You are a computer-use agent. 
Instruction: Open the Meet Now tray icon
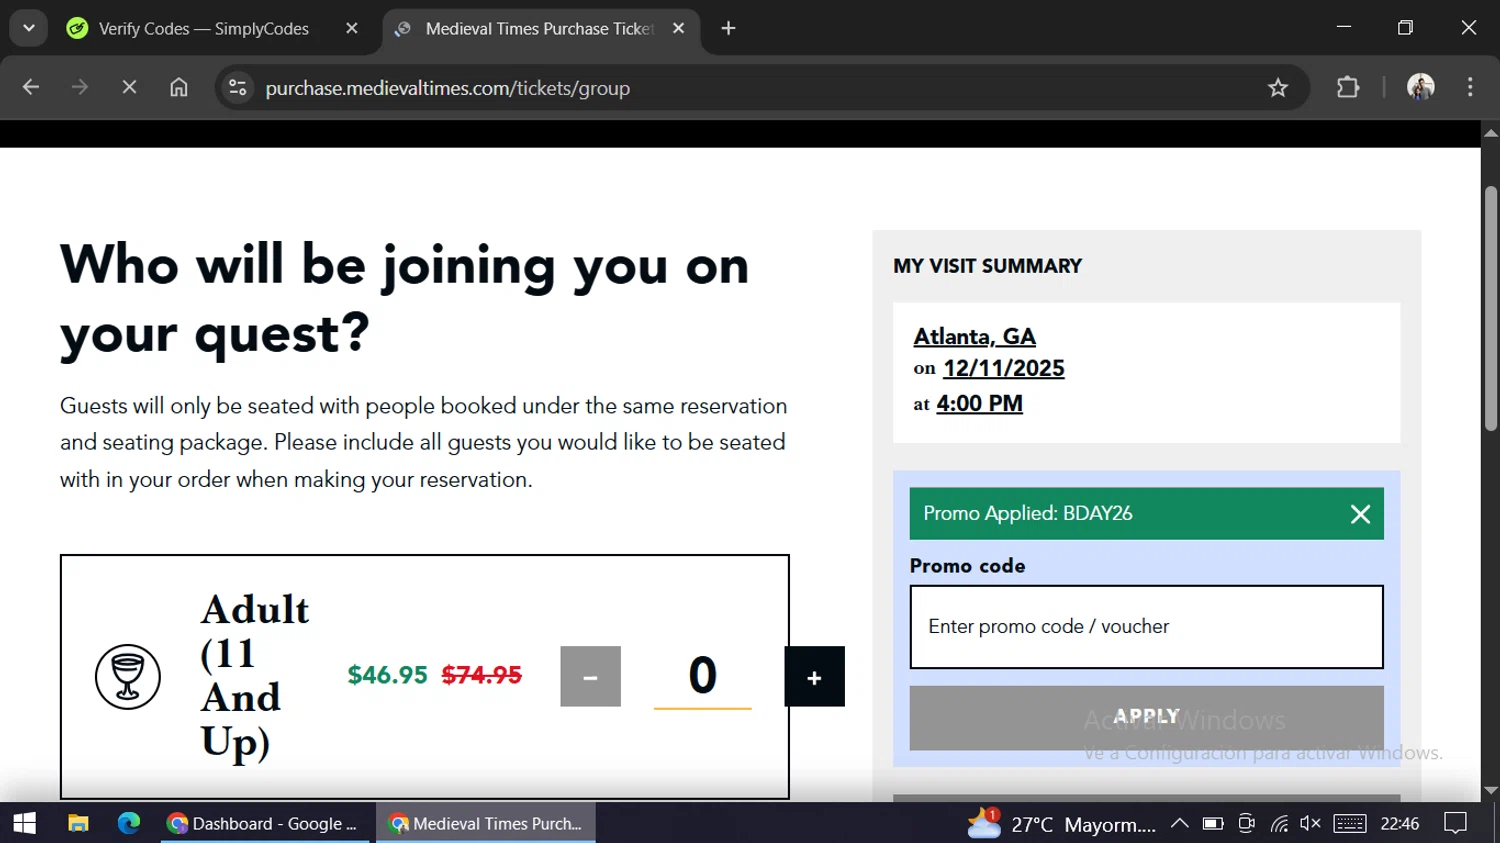pyautogui.click(x=1246, y=824)
